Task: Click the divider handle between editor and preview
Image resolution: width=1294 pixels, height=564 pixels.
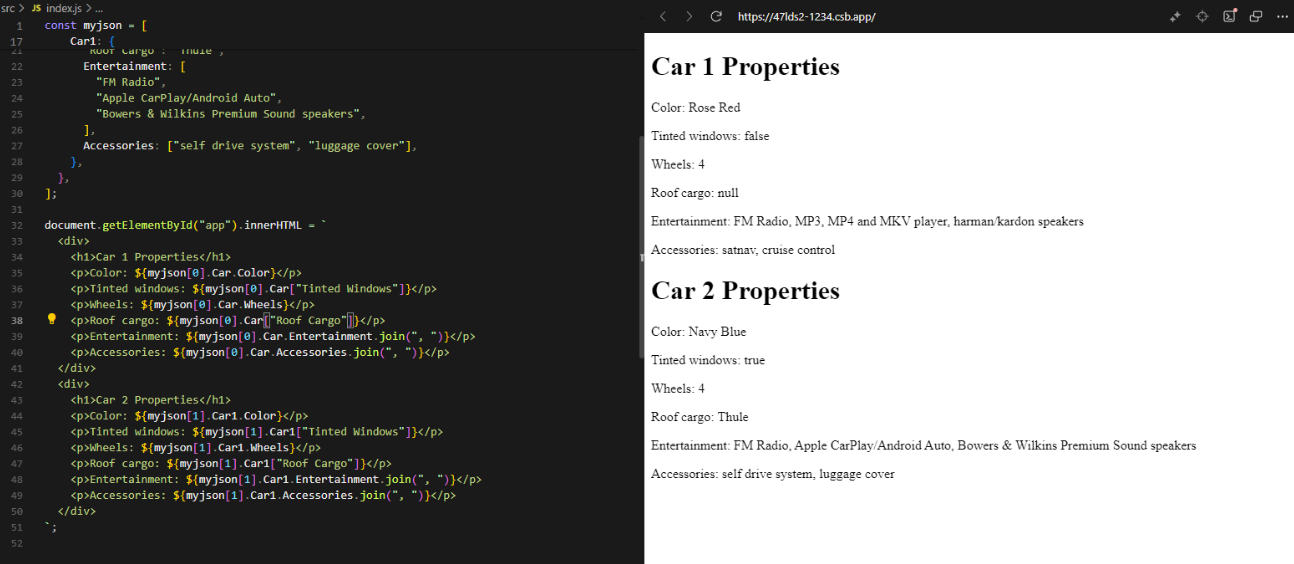Action: point(642,258)
